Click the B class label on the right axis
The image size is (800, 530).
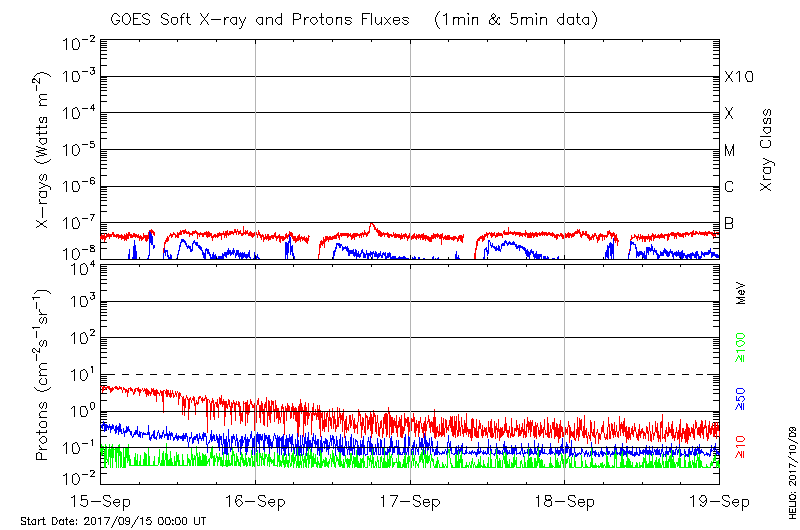729,223
